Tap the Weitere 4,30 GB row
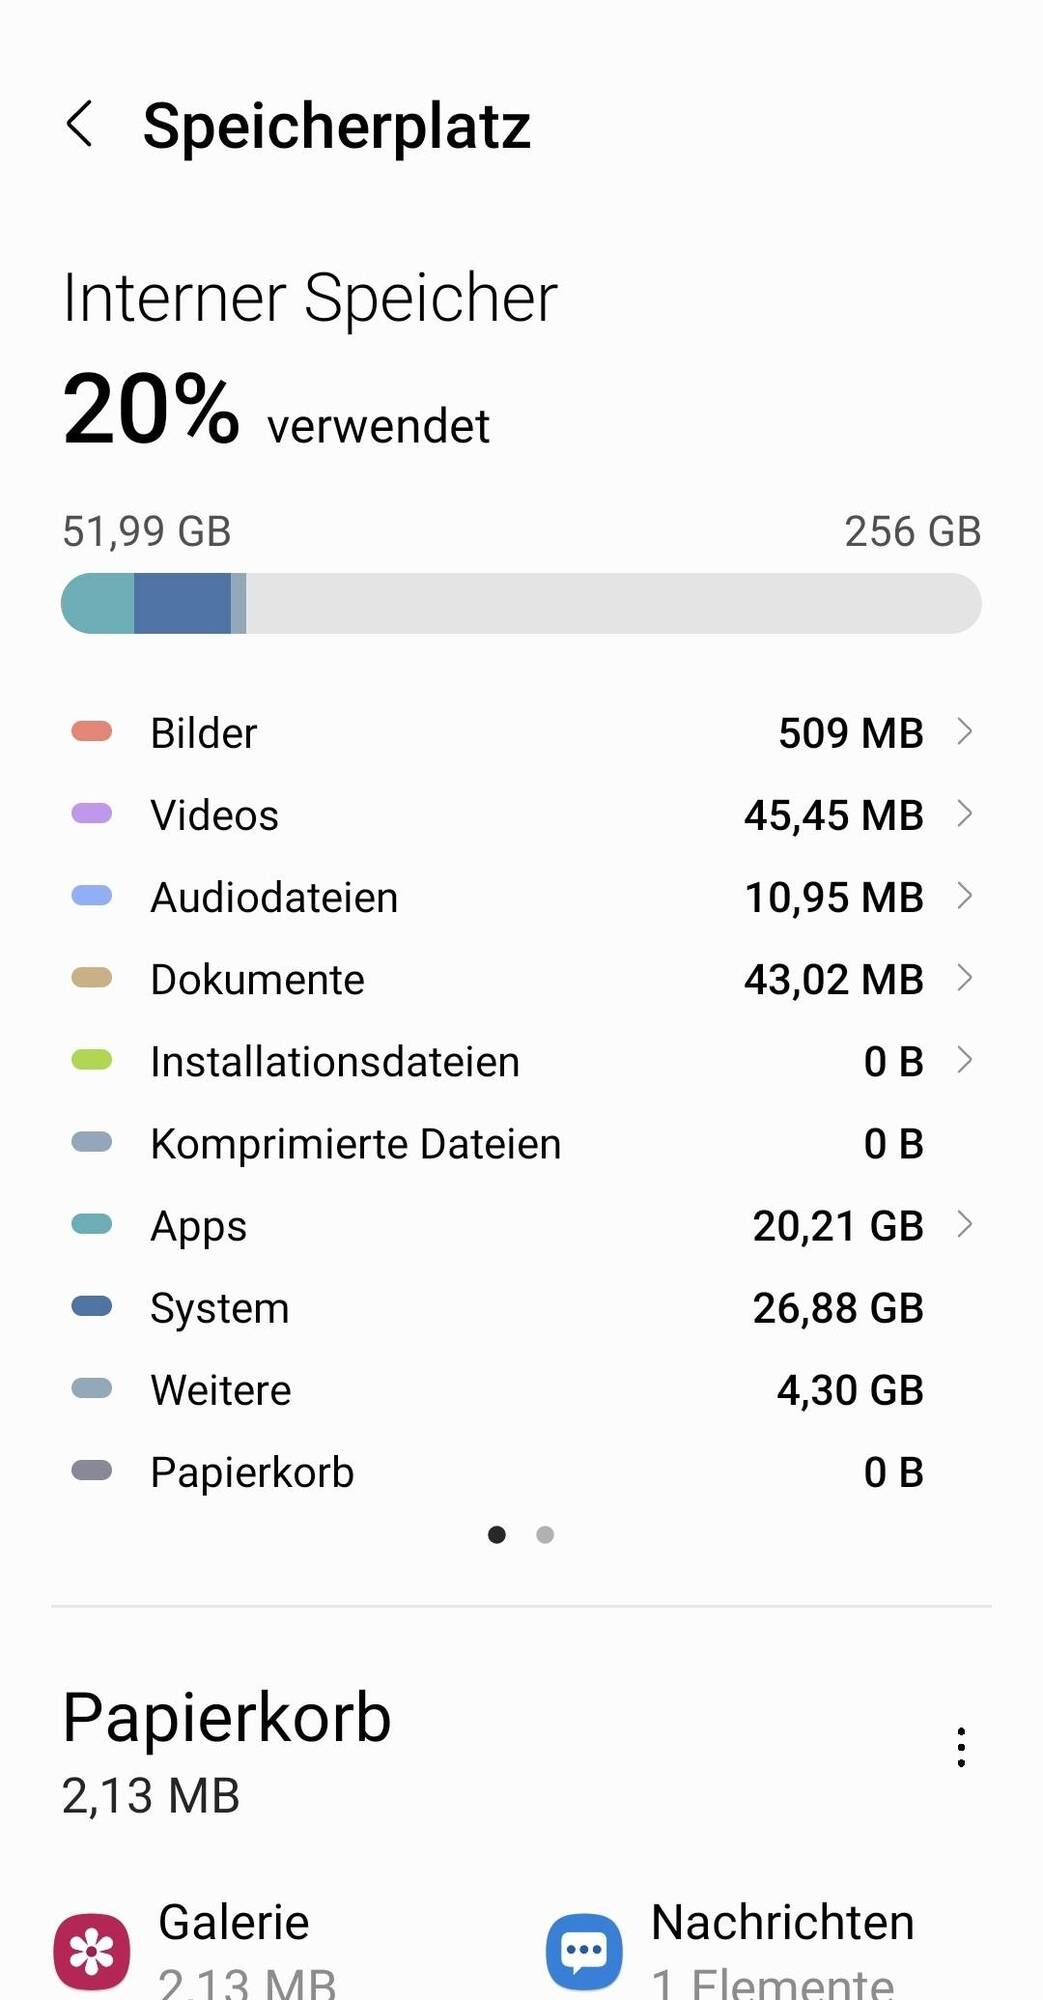1043x2000 pixels. click(x=521, y=1389)
